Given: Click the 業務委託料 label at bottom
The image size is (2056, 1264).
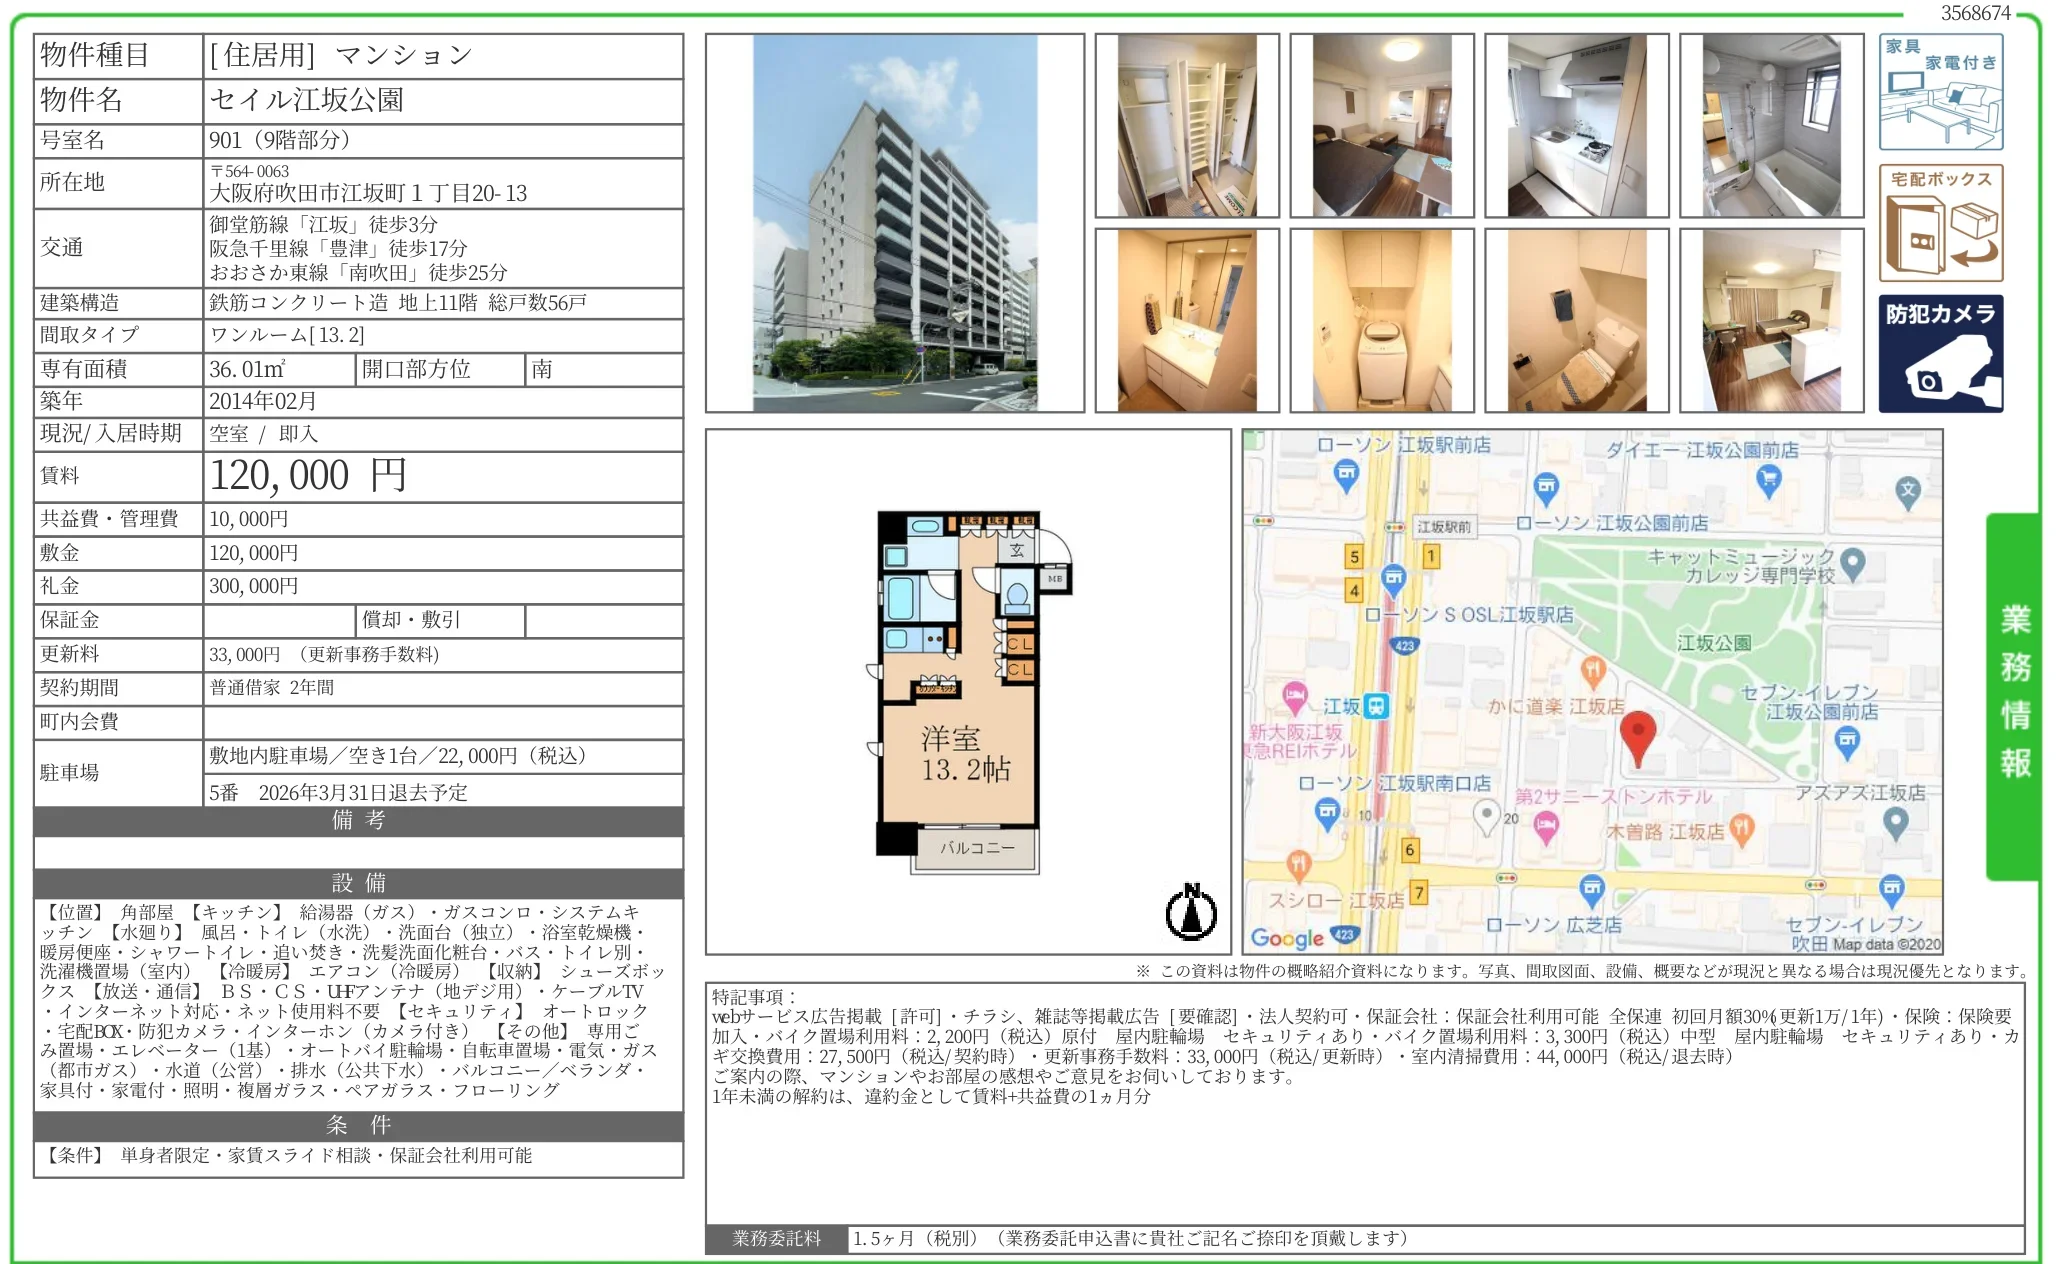Looking at the screenshot, I should point(776,1238).
